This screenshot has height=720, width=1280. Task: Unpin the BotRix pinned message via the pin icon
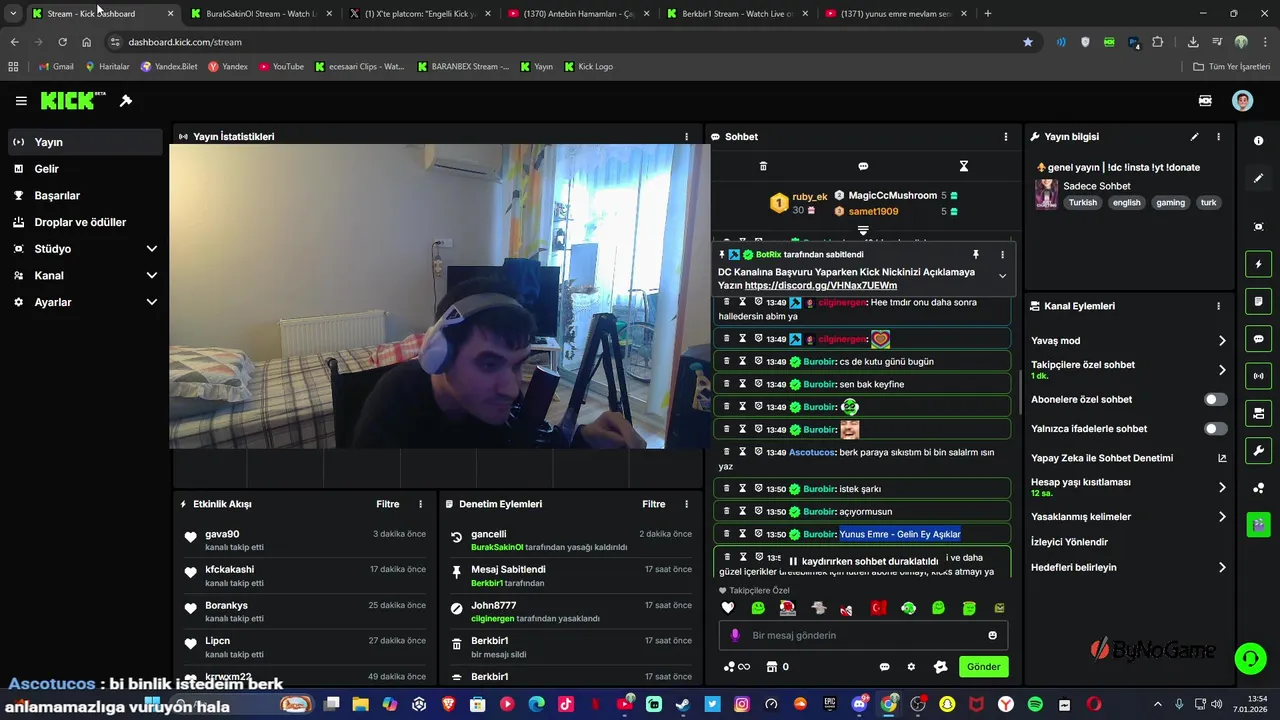976,255
